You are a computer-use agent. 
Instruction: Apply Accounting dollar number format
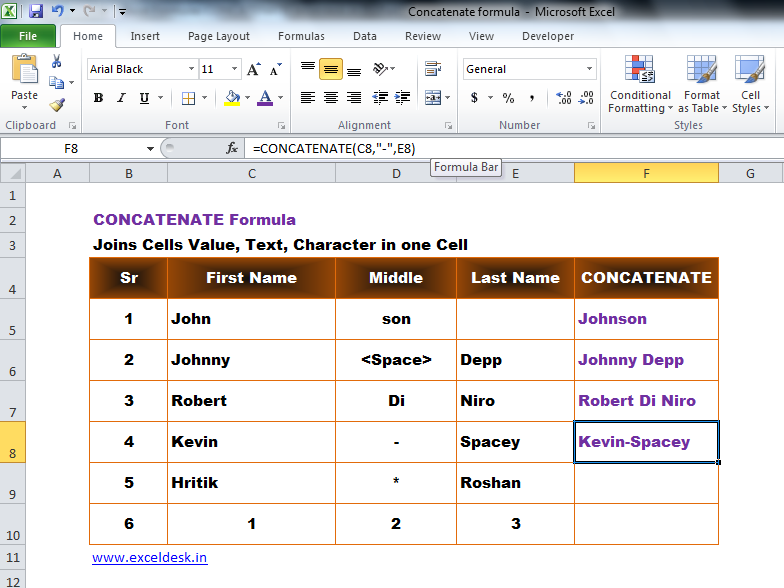pyautogui.click(x=474, y=98)
